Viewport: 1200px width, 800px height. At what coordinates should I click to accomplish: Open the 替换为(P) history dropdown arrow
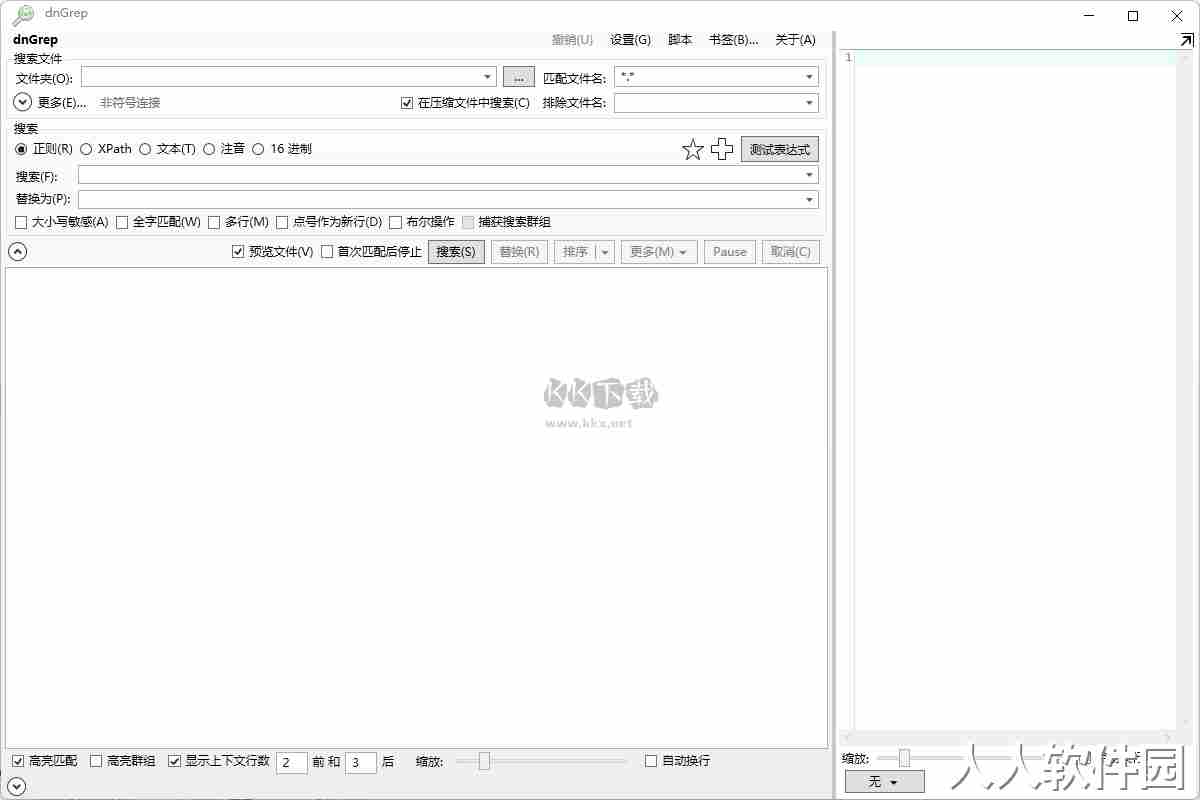click(x=809, y=199)
